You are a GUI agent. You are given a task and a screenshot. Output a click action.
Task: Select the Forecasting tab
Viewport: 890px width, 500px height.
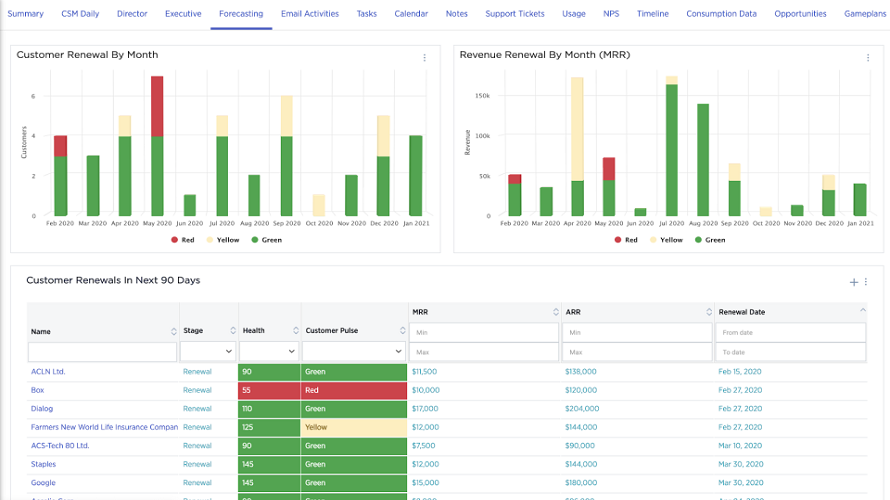(241, 14)
